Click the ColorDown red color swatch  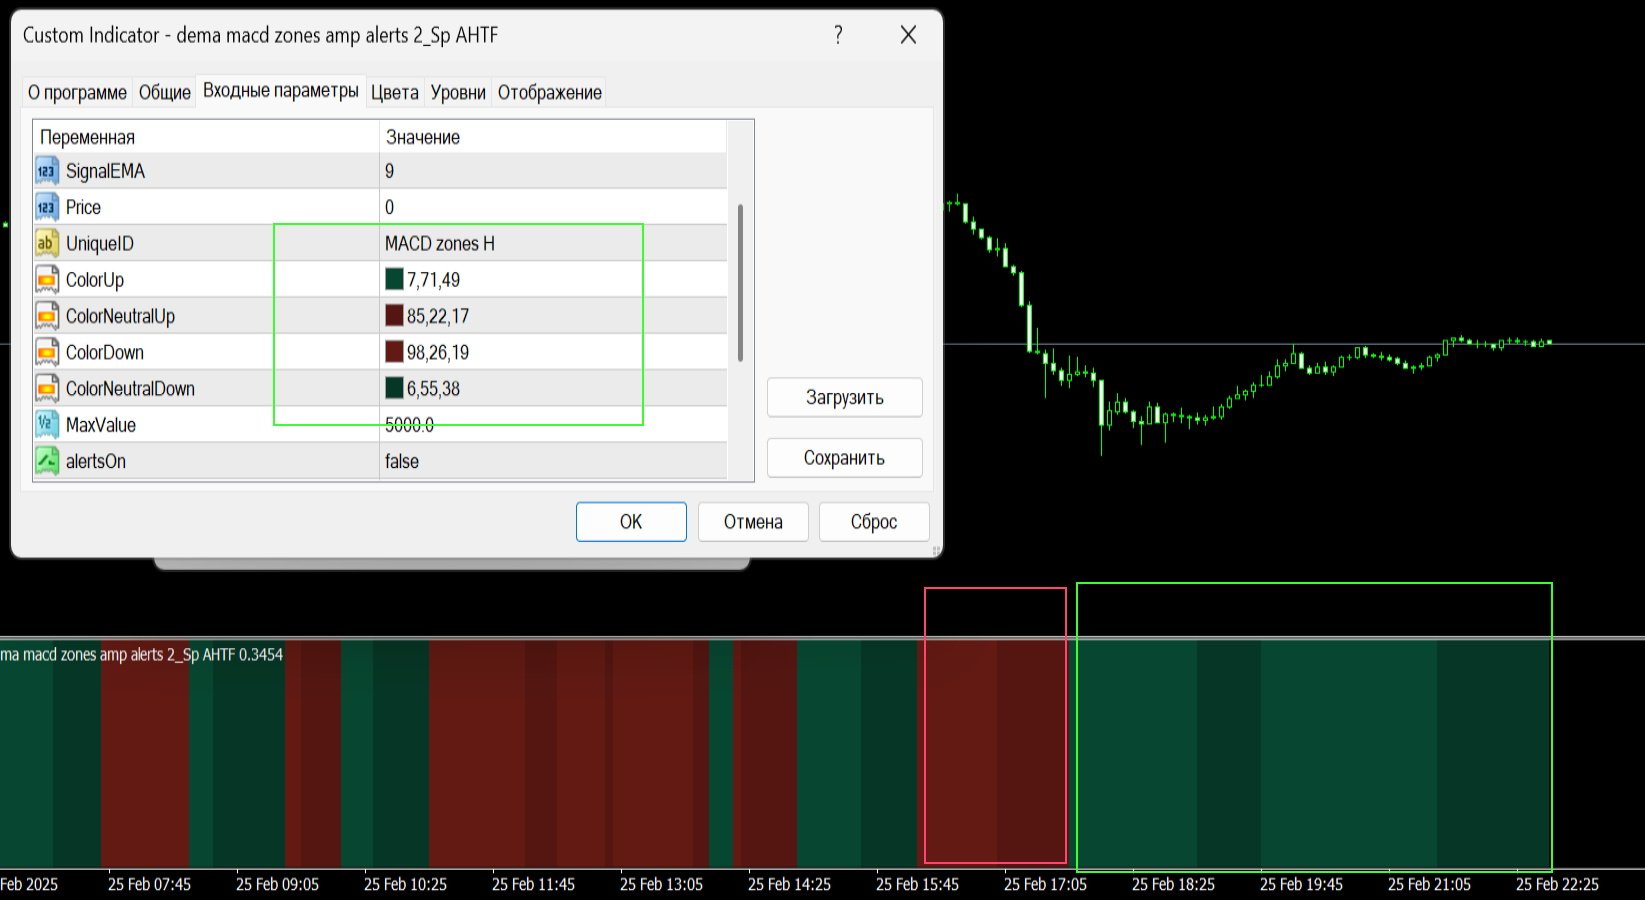394,351
